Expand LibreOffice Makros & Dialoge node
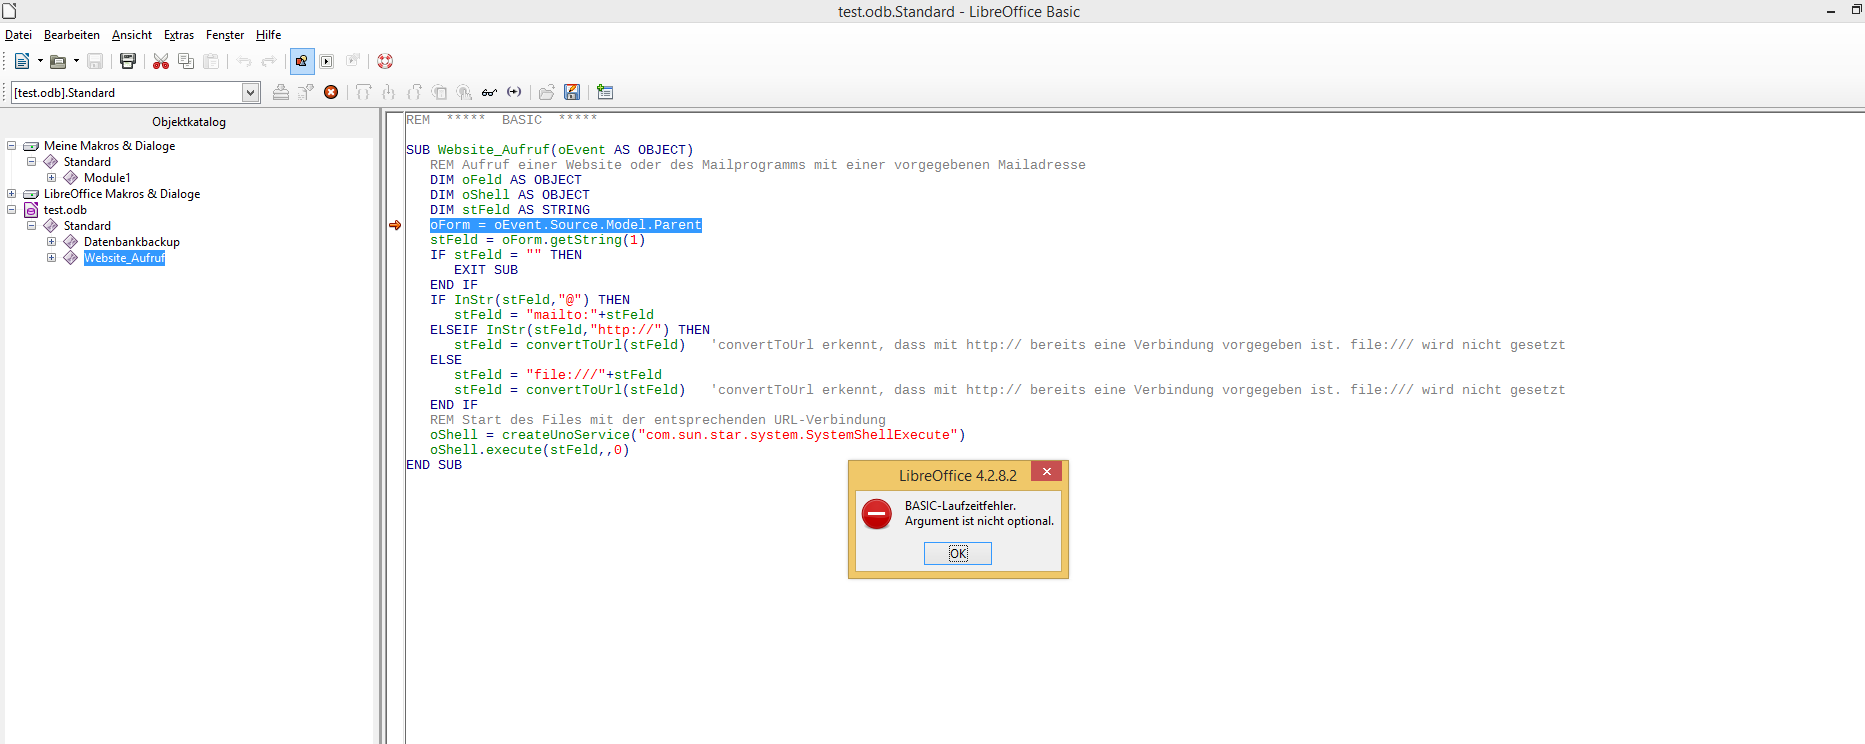 point(12,194)
